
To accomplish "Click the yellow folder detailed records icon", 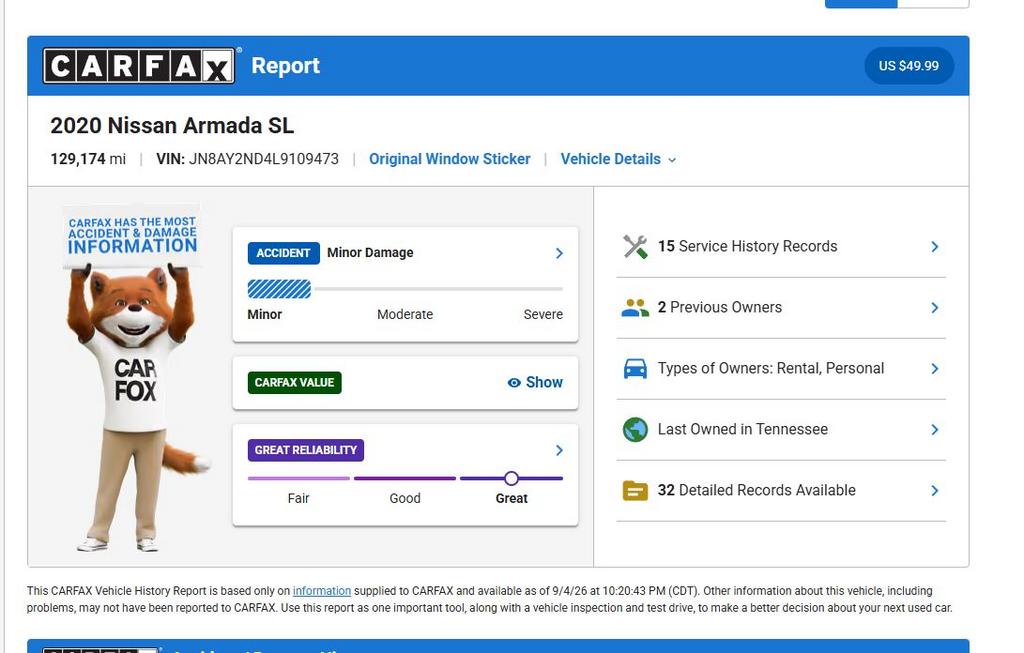I will point(635,490).
